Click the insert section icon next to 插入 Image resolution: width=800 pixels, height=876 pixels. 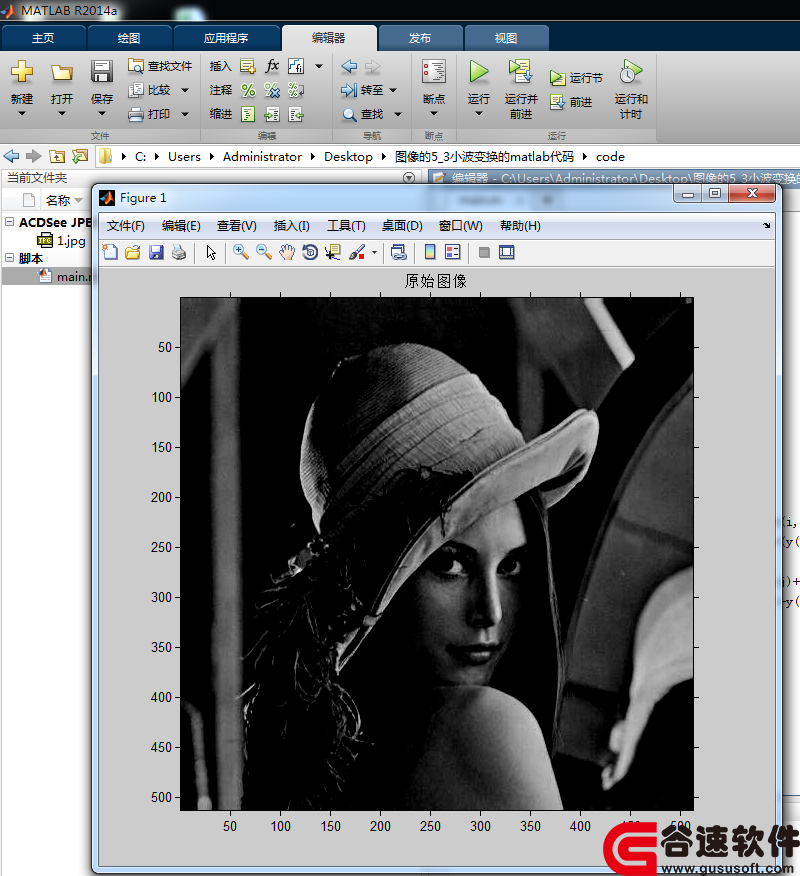pos(248,66)
